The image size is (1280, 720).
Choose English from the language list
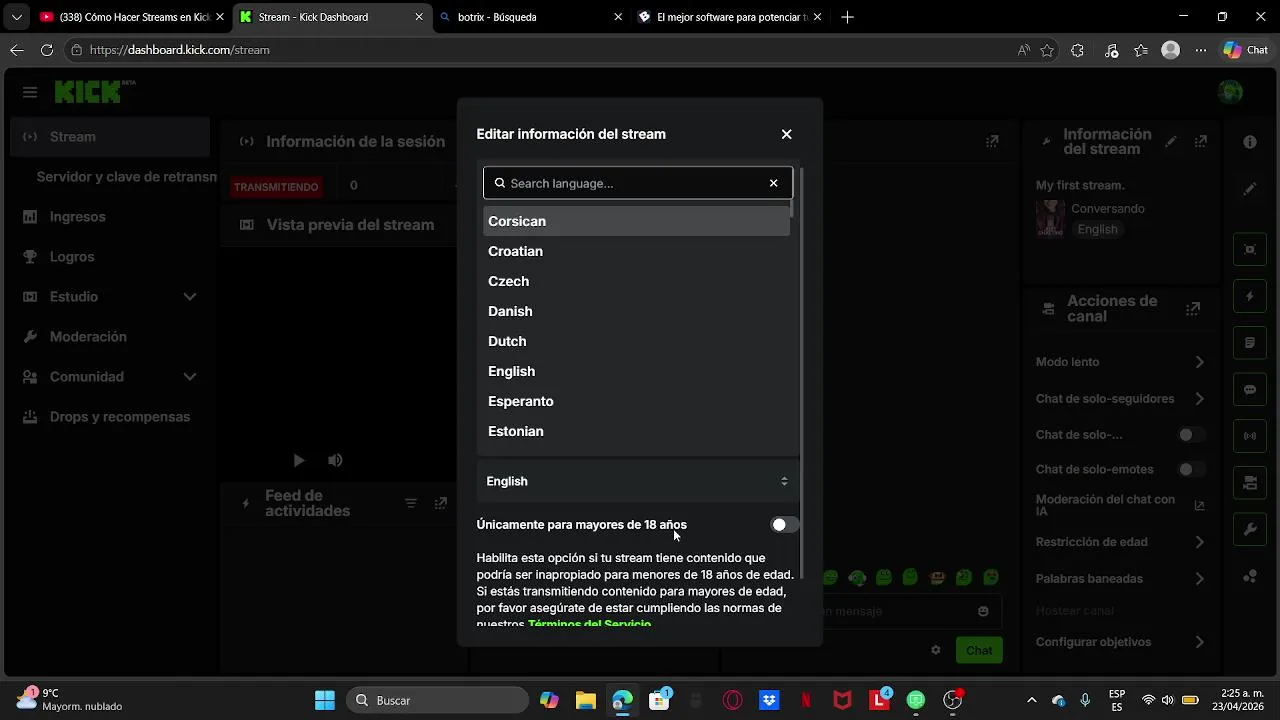click(x=636, y=371)
